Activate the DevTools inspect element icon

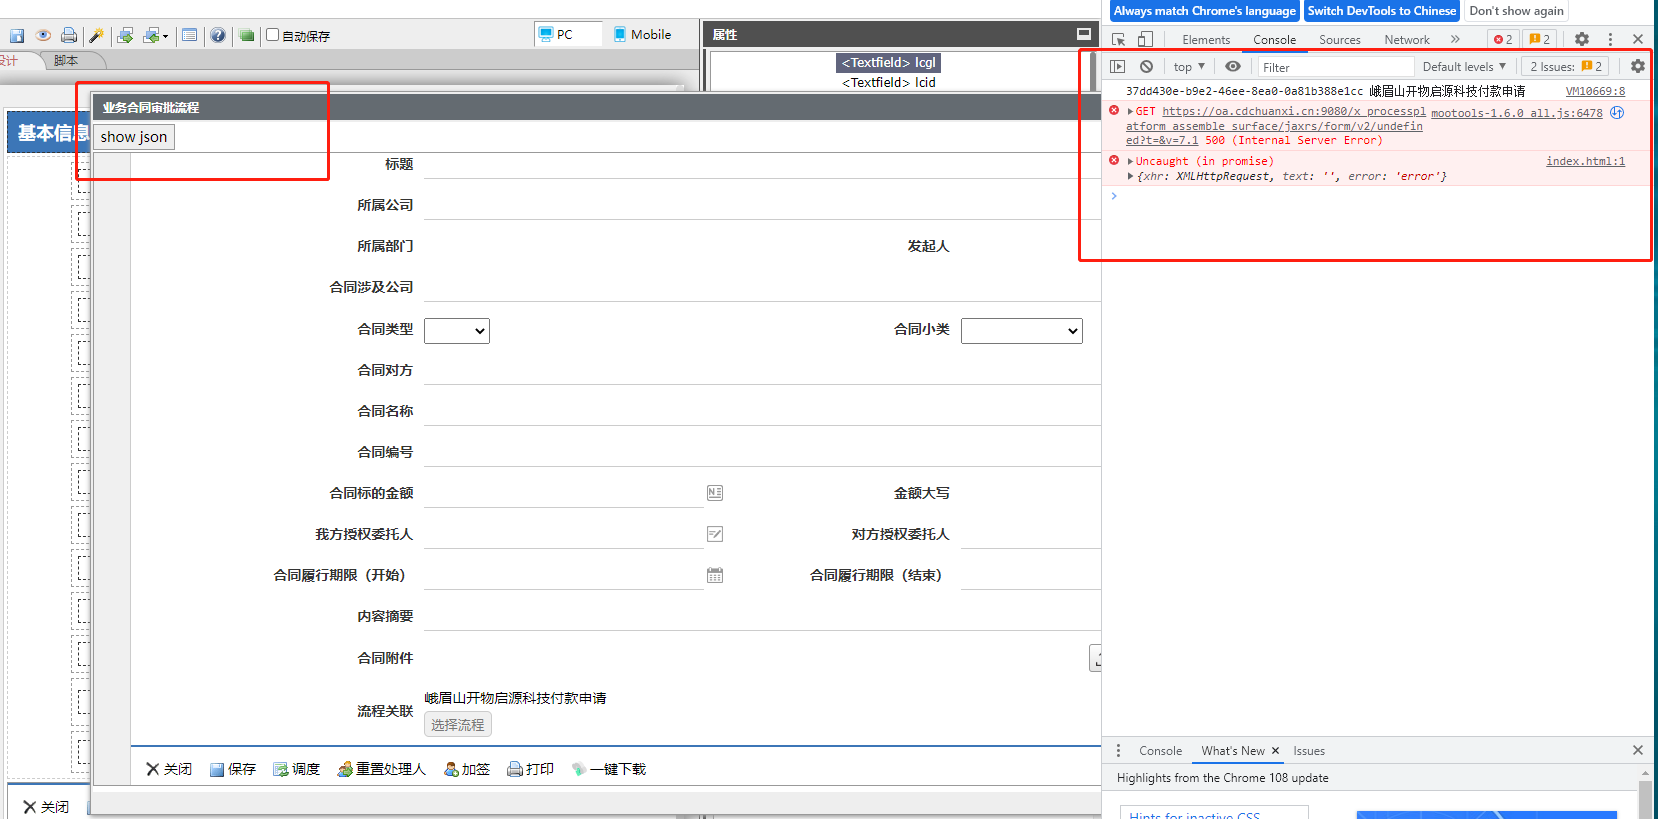click(x=1119, y=39)
